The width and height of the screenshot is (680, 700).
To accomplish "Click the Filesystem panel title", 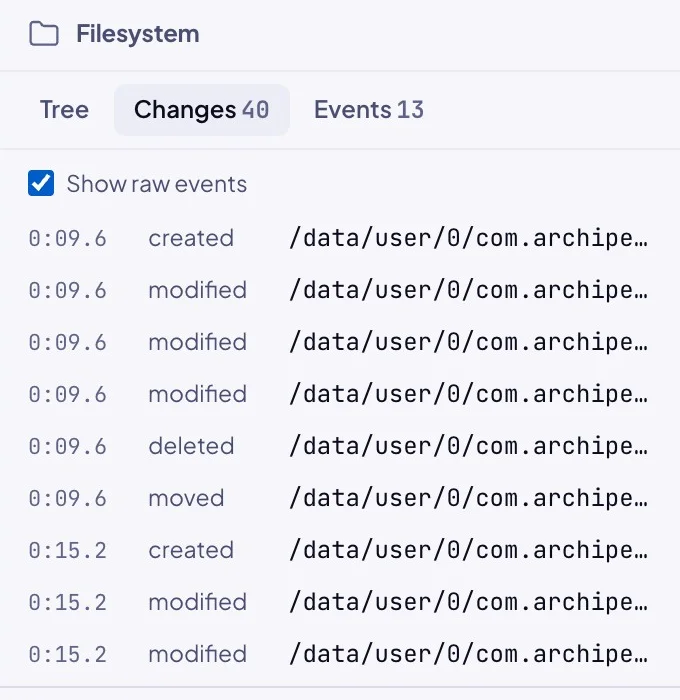I will point(138,34).
